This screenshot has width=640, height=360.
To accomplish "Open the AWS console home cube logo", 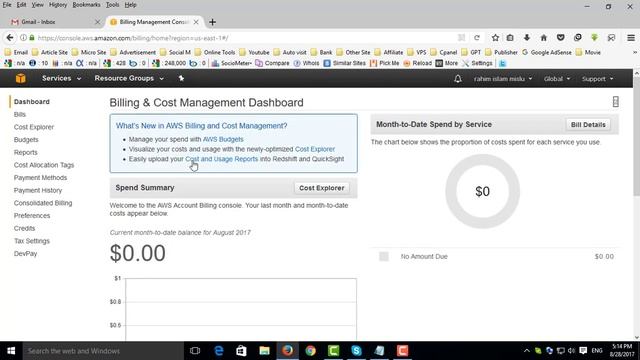I will pyautogui.click(x=20, y=78).
